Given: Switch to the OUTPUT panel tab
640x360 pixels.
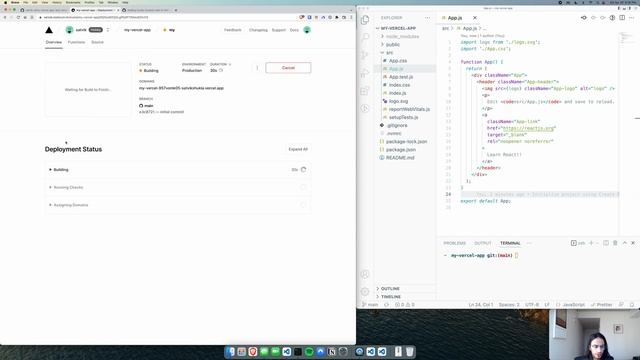Looking at the screenshot, I should tap(482, 243).
